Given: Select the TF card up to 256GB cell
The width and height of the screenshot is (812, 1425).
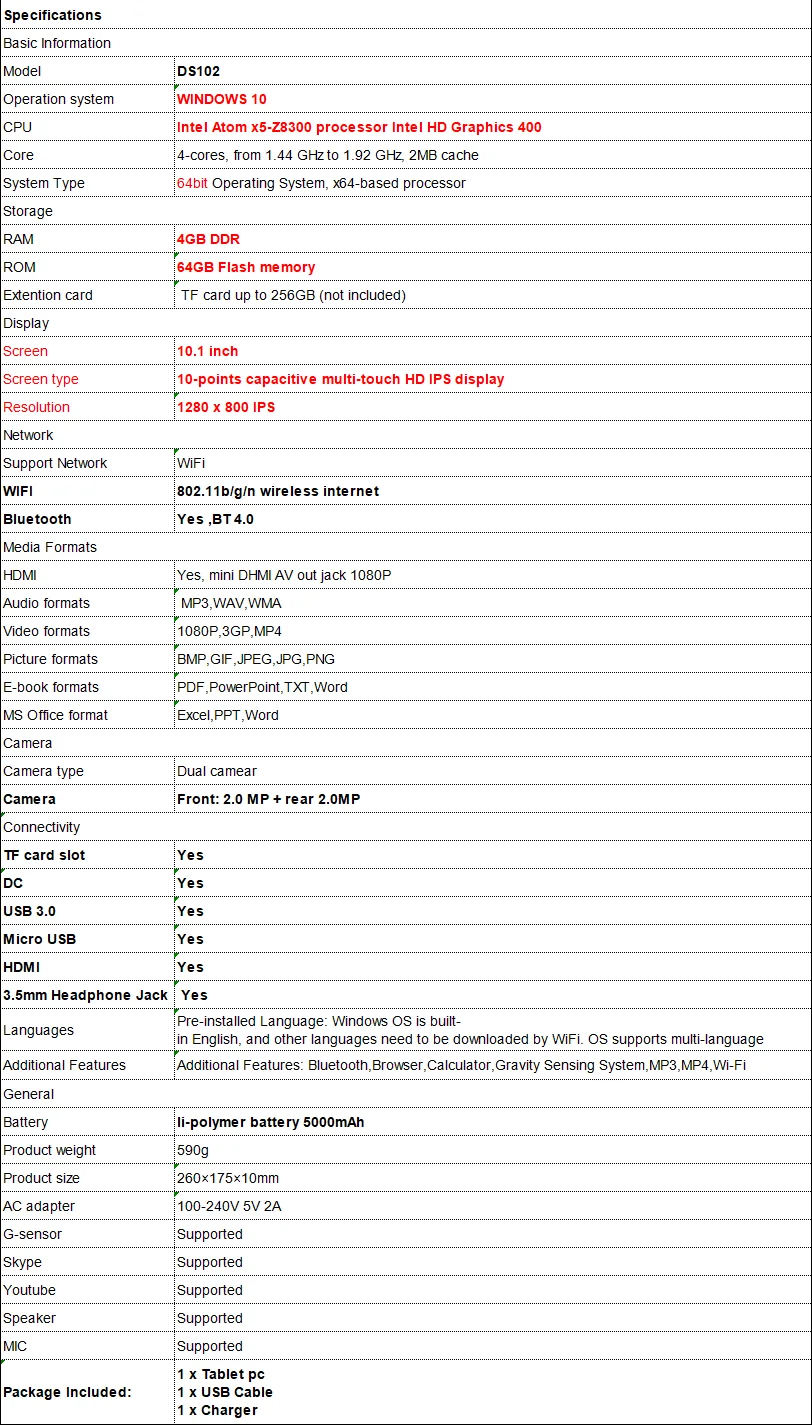Looking at the screenshot, I should 492,295.
